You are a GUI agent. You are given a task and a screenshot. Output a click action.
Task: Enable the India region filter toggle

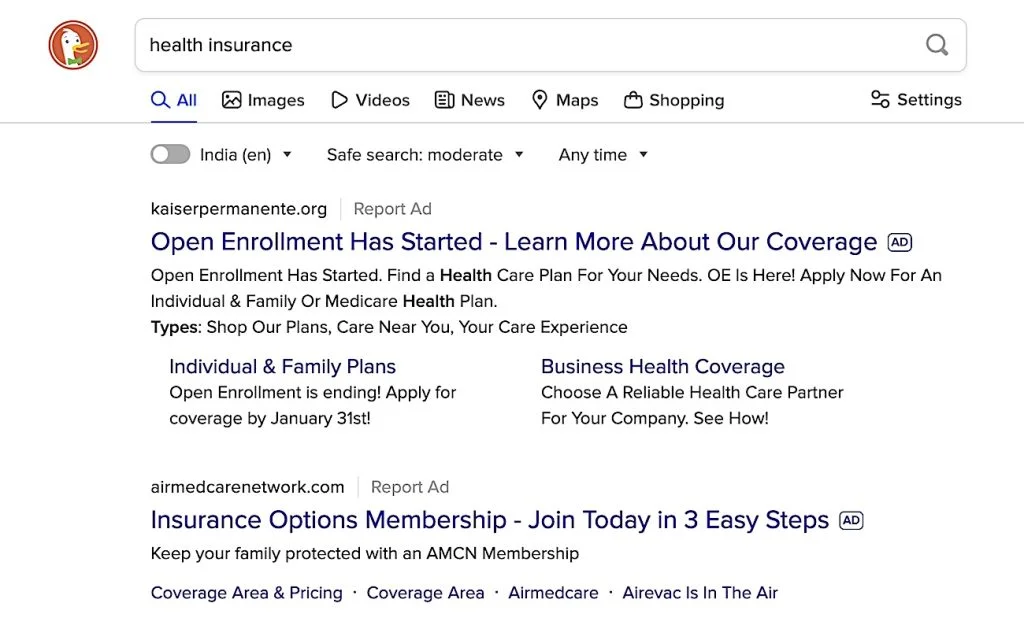coord(170,154)
